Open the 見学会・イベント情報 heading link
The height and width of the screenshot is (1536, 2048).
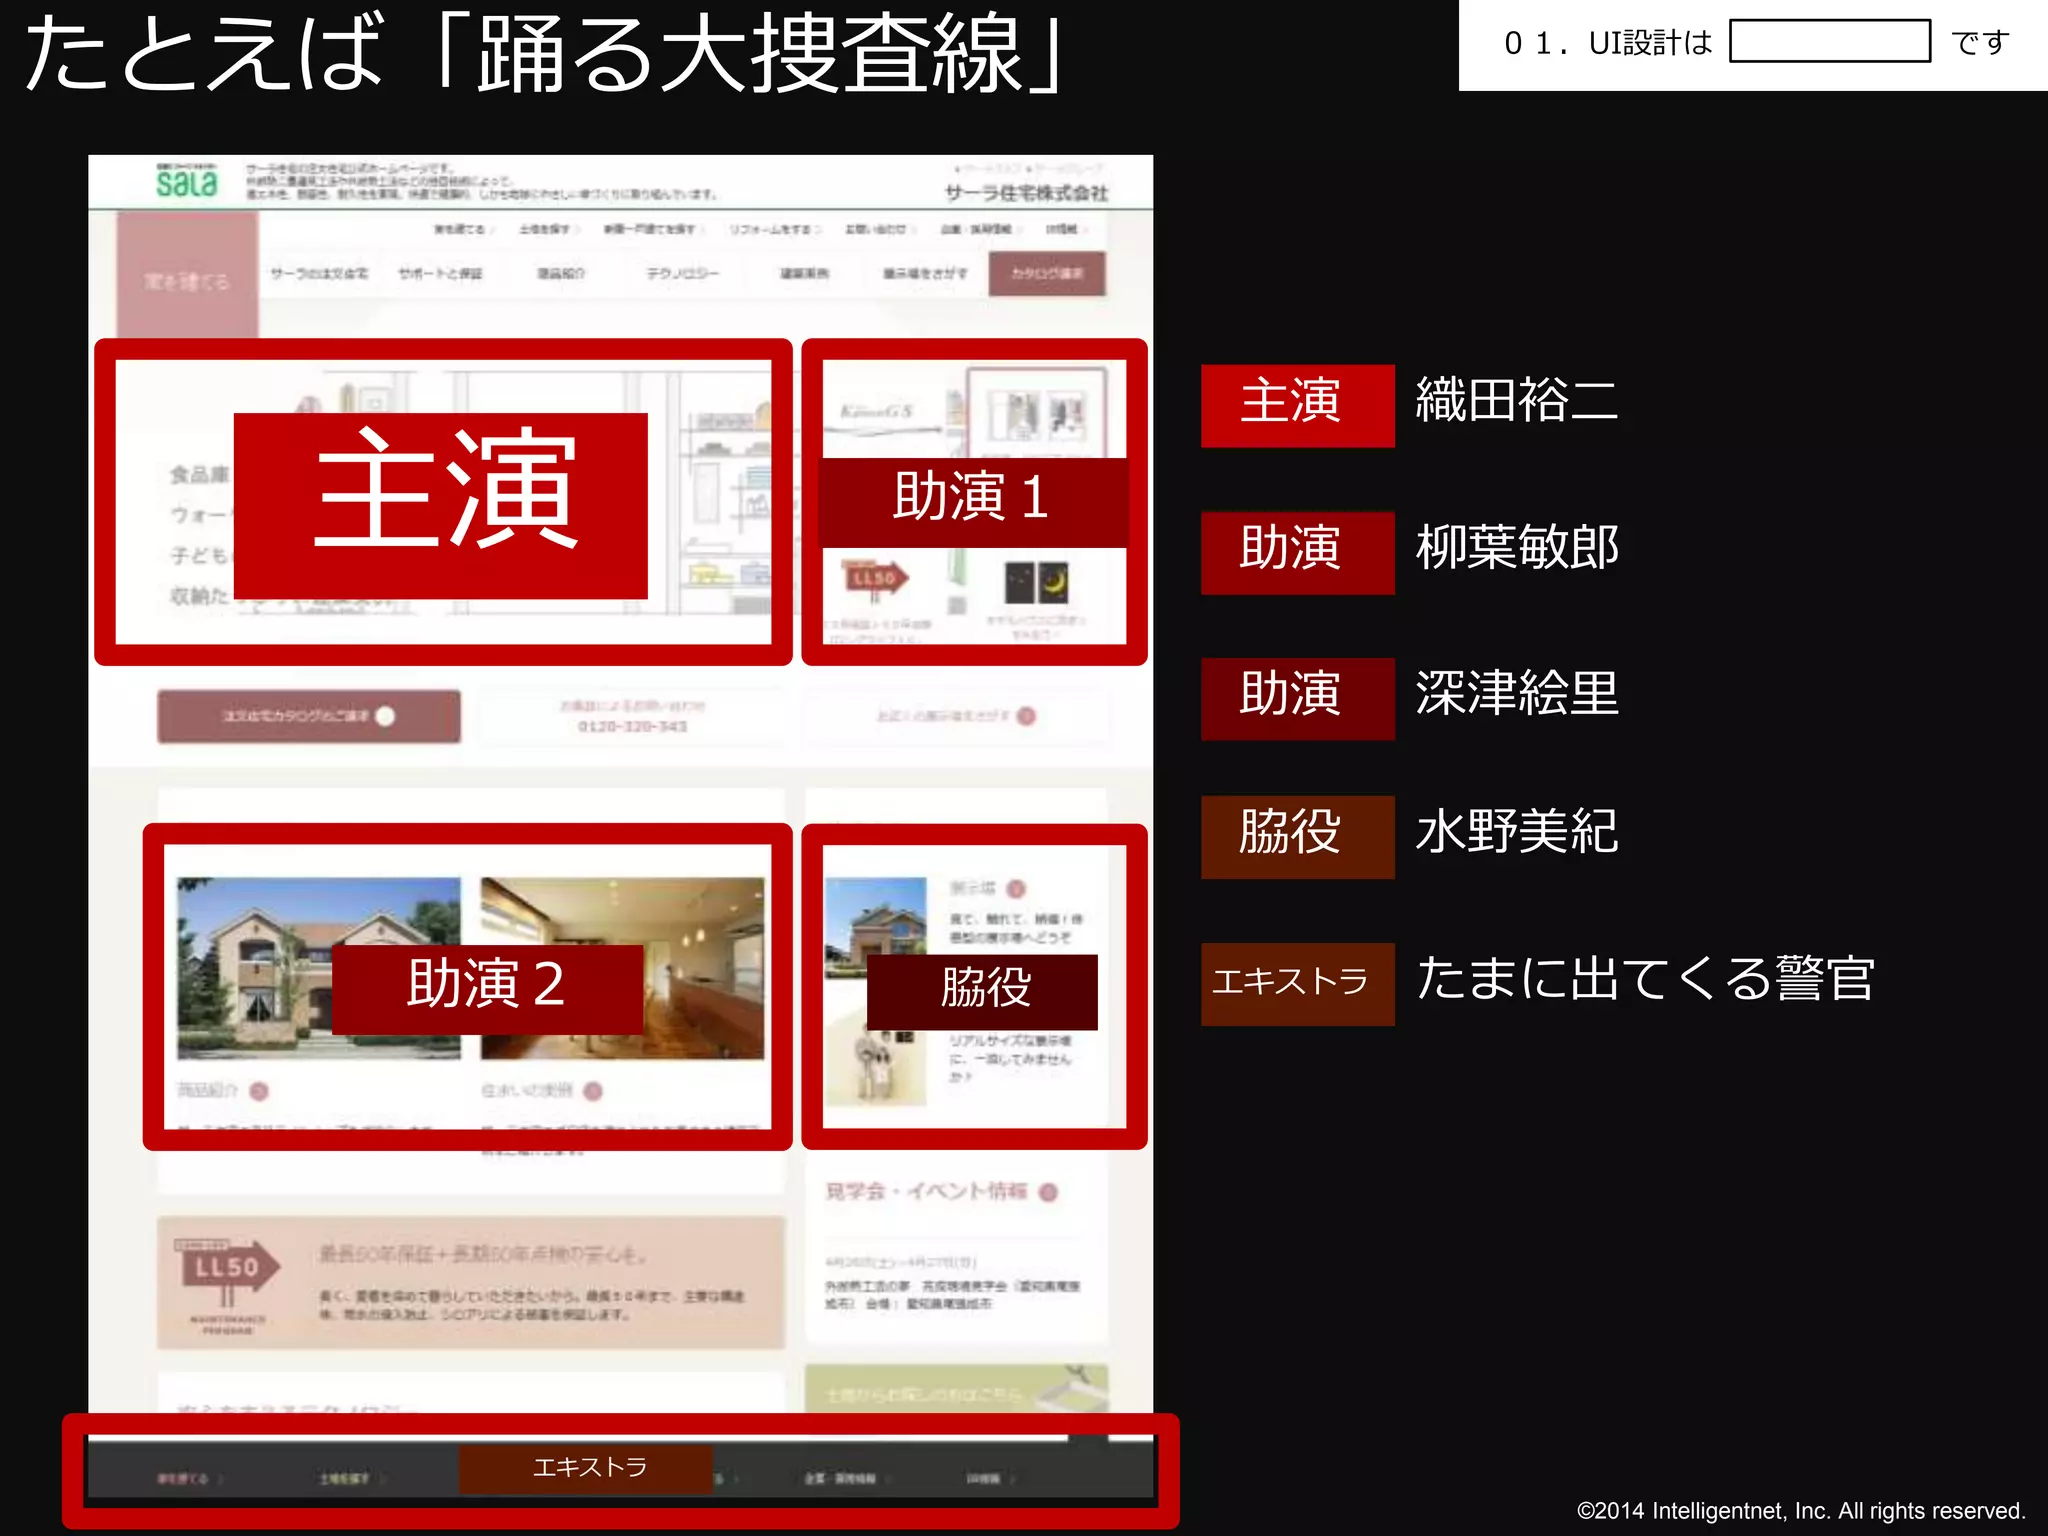[926, 1192]
